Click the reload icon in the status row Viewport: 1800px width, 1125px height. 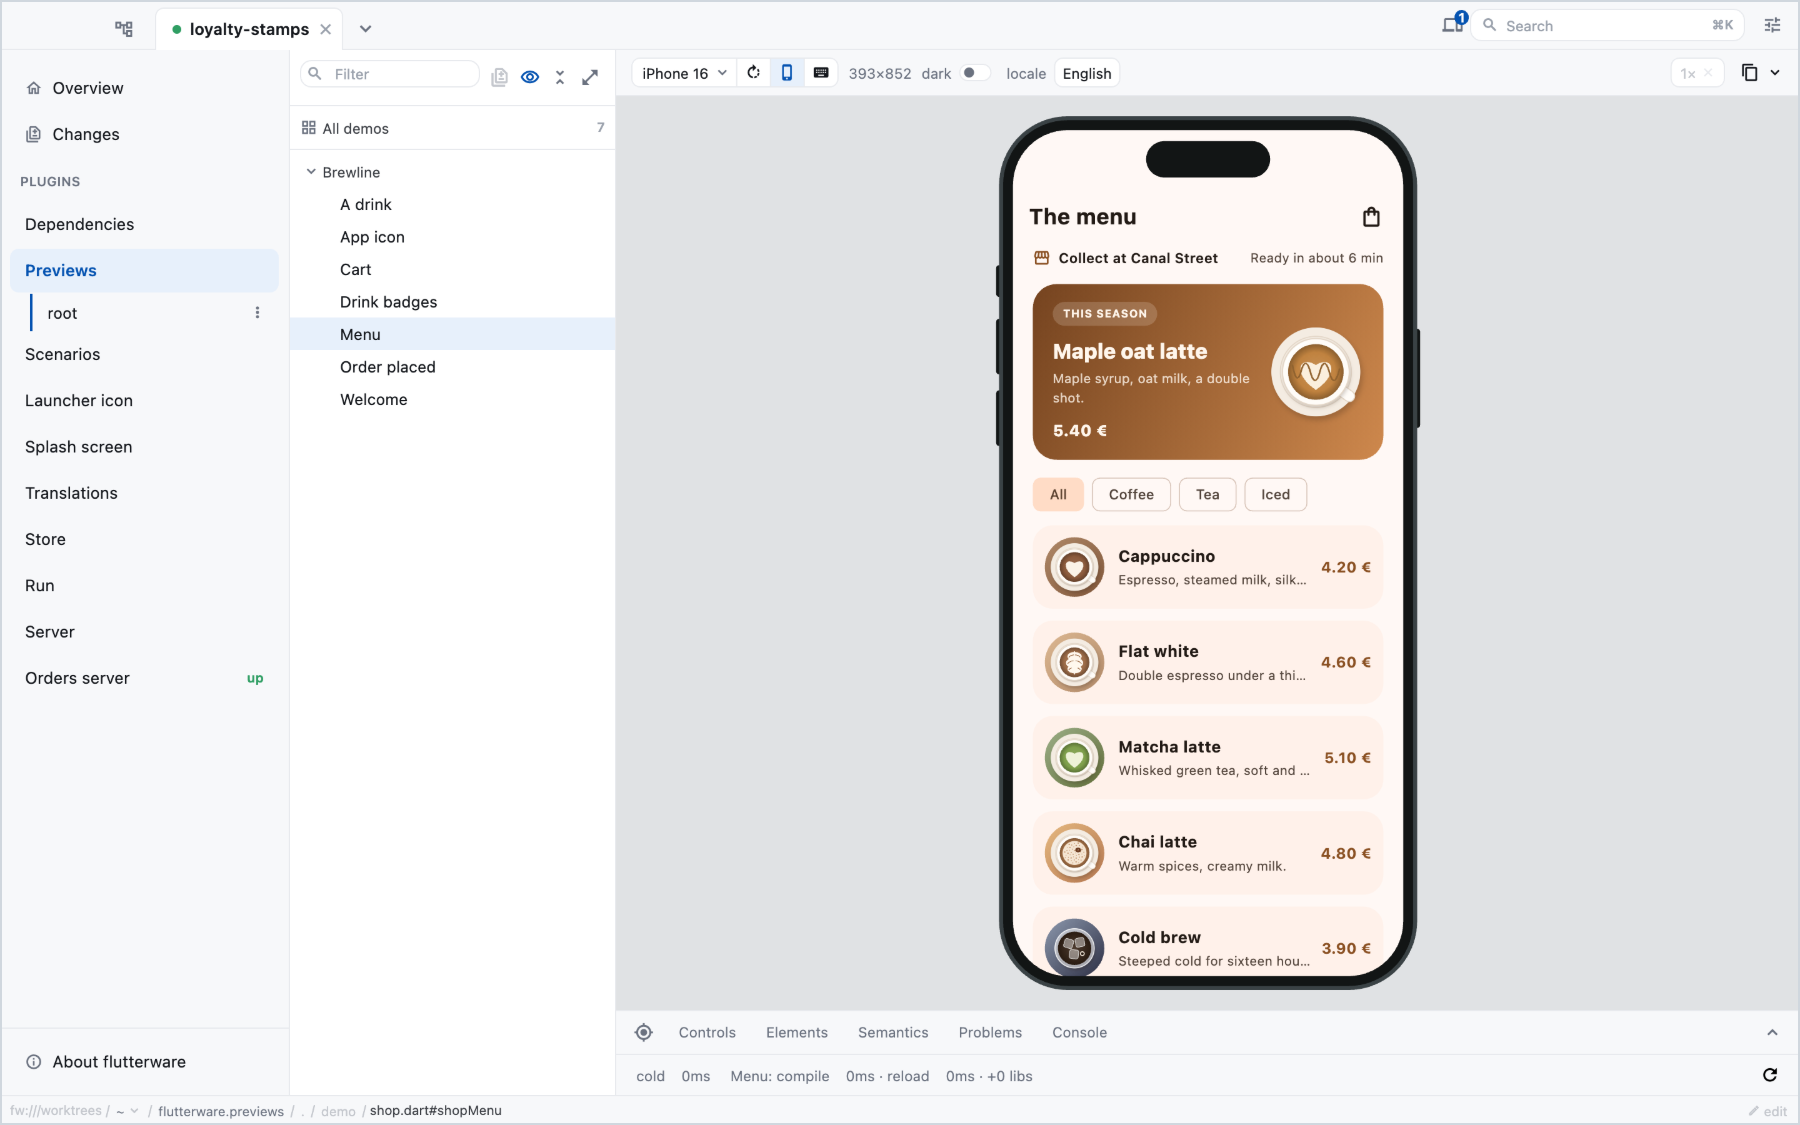tap(1770, 1075)
